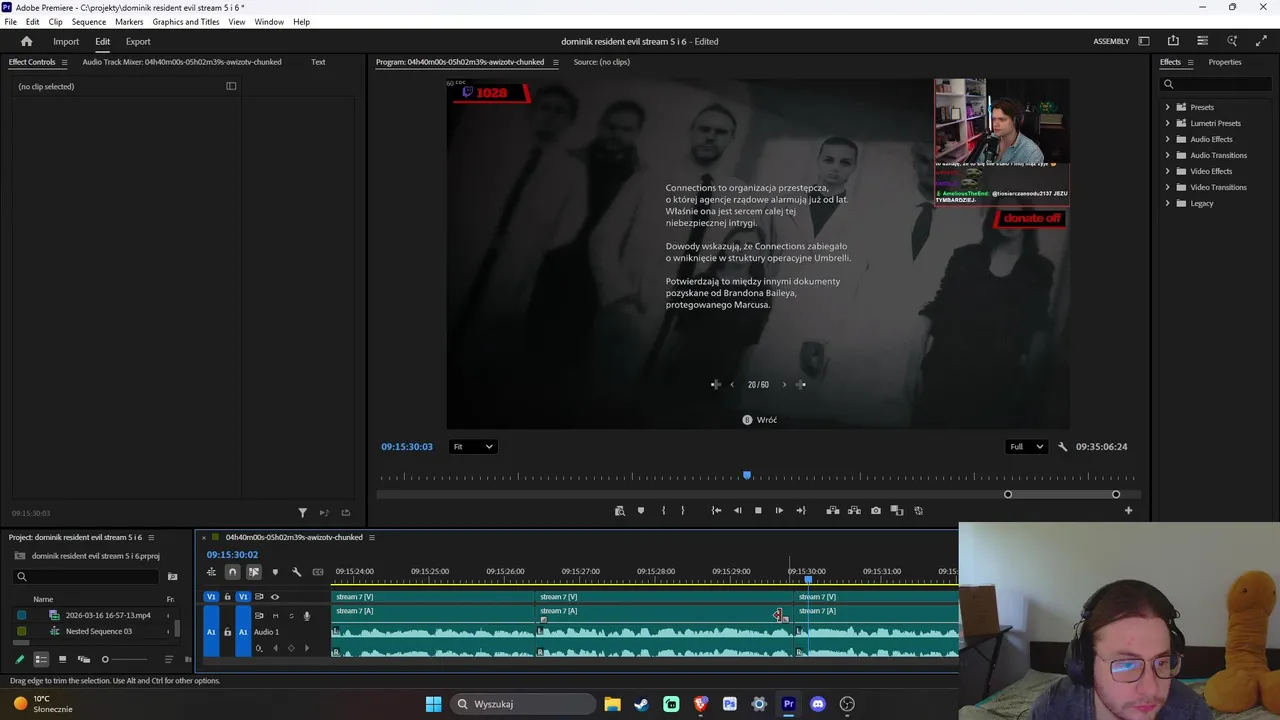The height and width of the screenshot is (720, 1280).
Task: Open the Button Editor plus icon
Action: 1128,510
